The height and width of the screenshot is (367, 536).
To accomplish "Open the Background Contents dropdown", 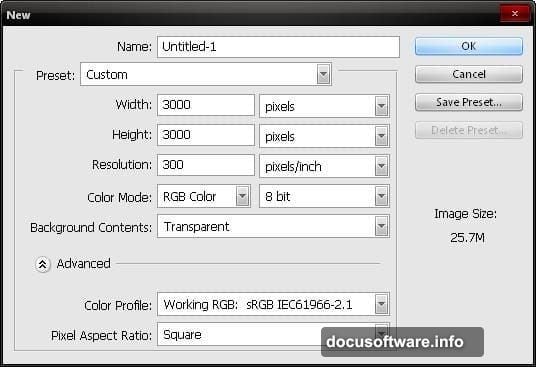I will coord(273,226).
